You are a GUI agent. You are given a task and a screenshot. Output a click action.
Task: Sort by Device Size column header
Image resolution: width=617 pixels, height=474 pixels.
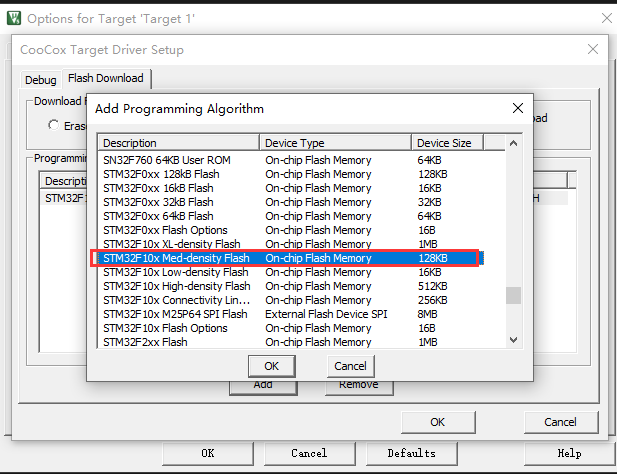[447, 143]
